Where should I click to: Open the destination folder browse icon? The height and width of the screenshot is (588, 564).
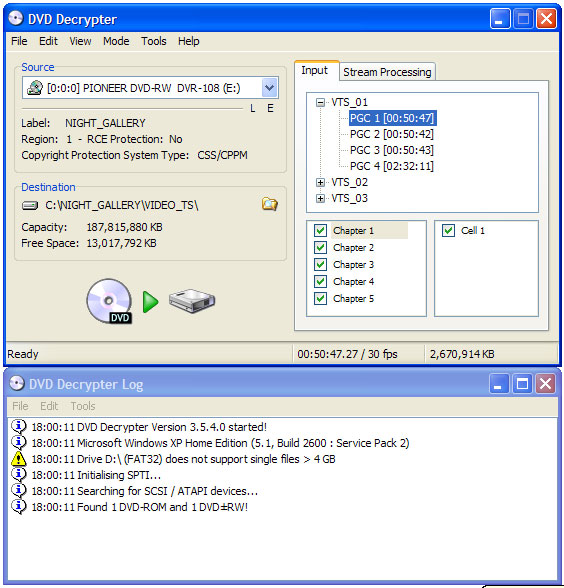tap(270, 204)
